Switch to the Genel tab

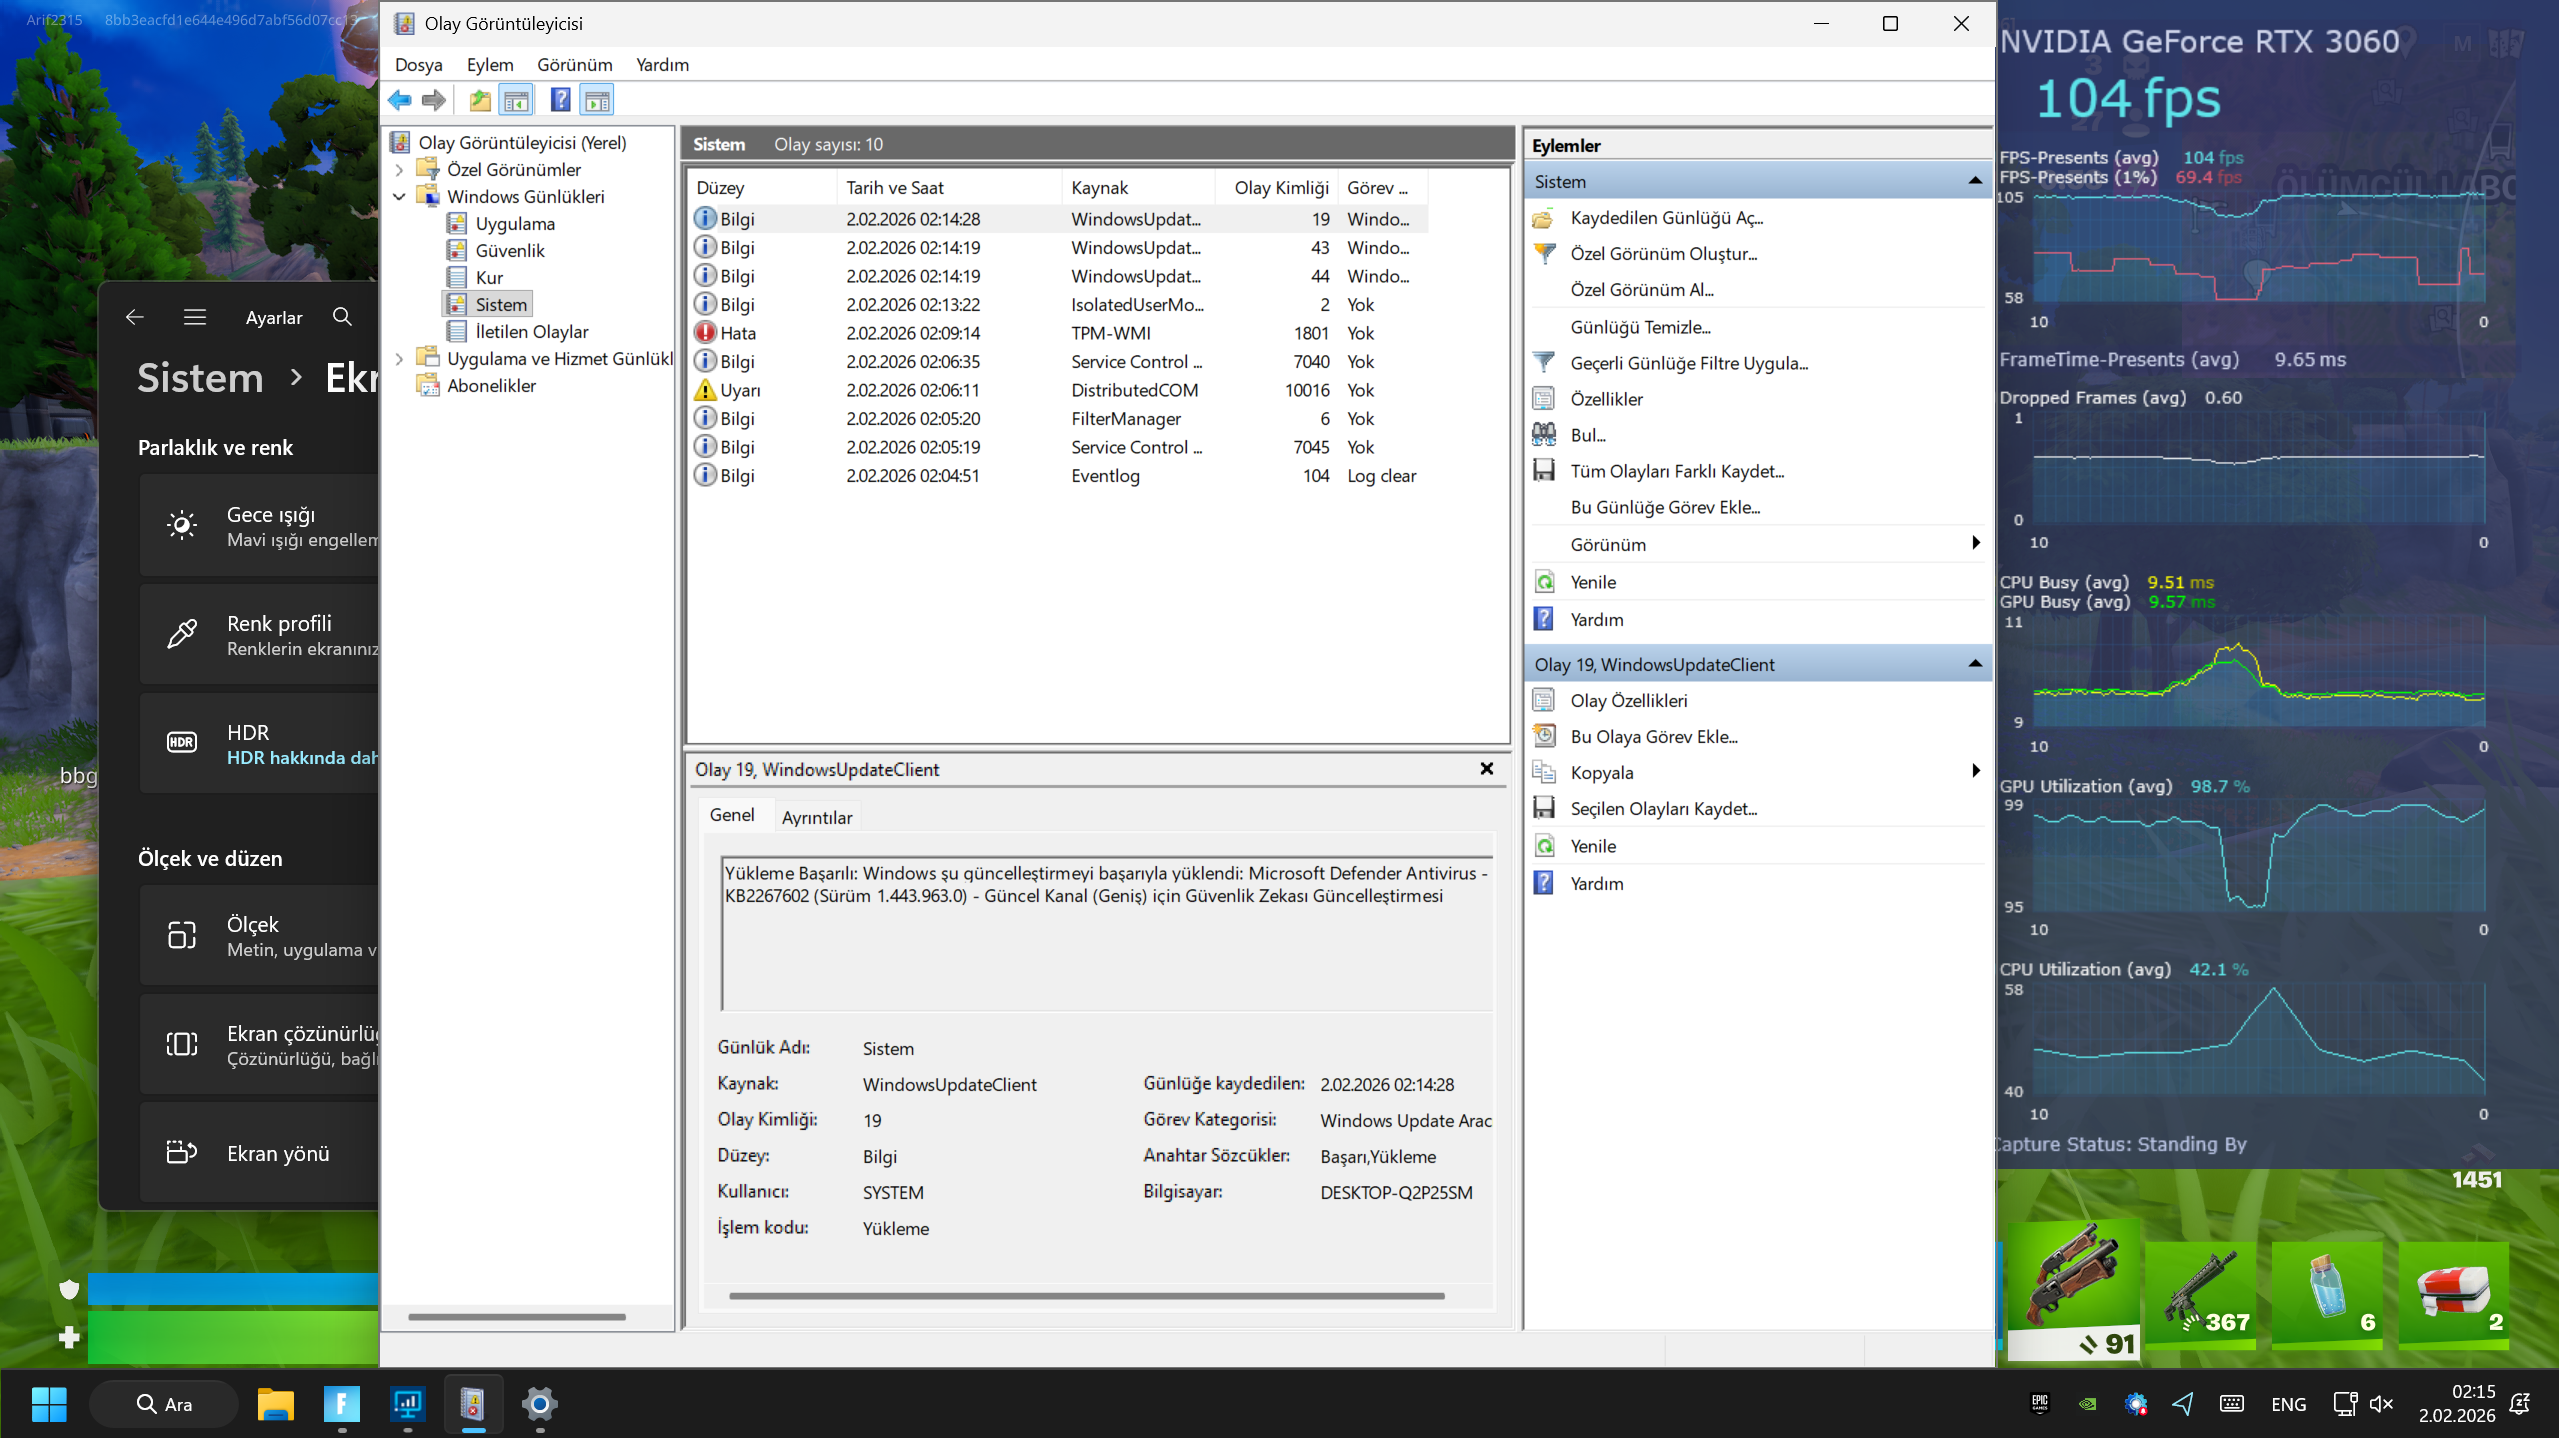pyautogui.click(x=732, y=815)
